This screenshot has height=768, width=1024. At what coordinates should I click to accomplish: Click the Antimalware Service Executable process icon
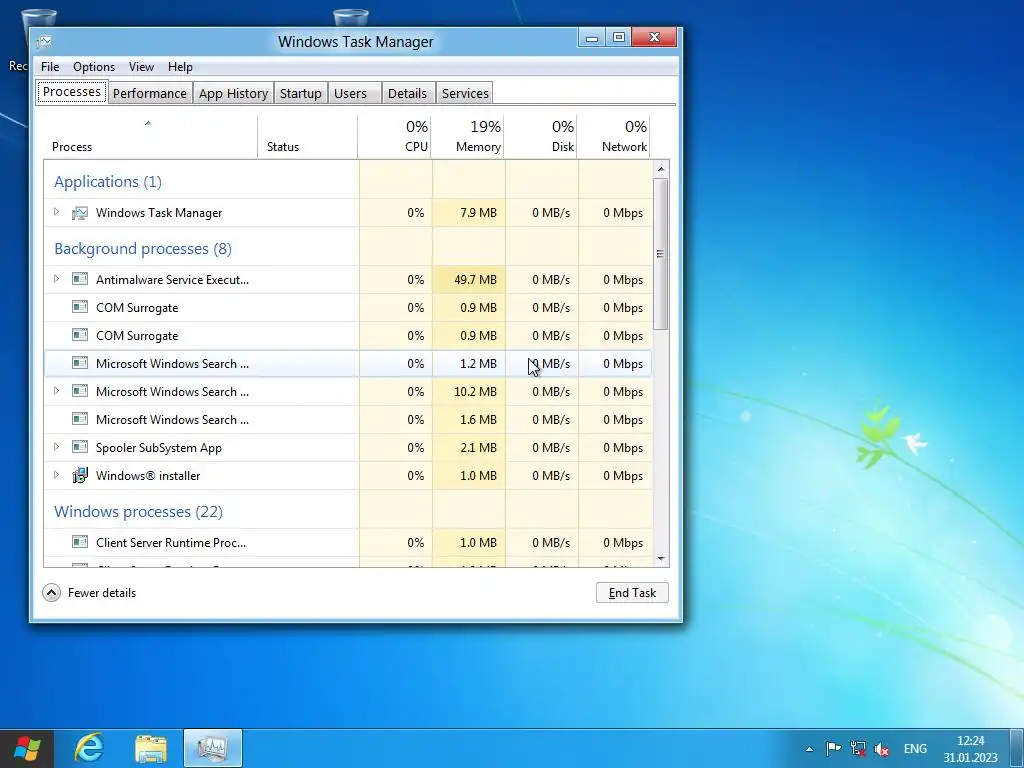point(80,280)
